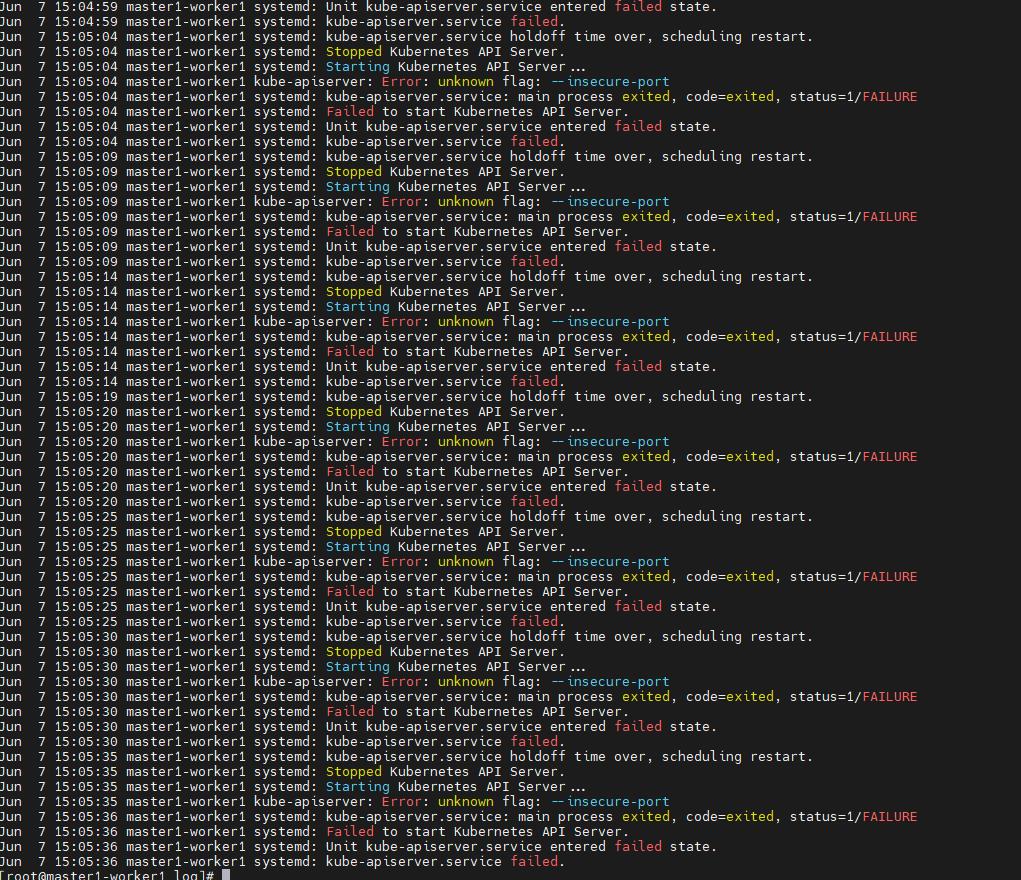This screenshot has height=880, width=1021.
Task: Select the 15:05:30 'main process exited' line
Action: (x=458, y=696)
